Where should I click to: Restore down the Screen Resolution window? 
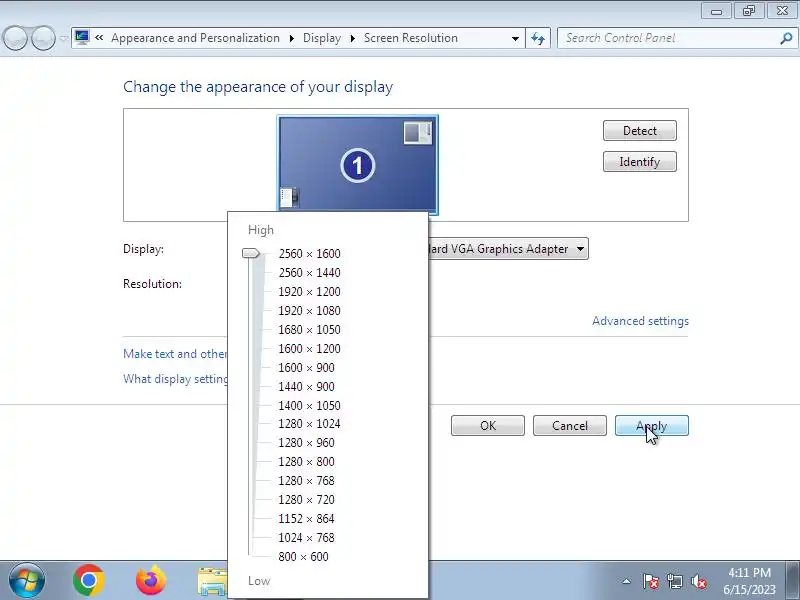(748, 11)
